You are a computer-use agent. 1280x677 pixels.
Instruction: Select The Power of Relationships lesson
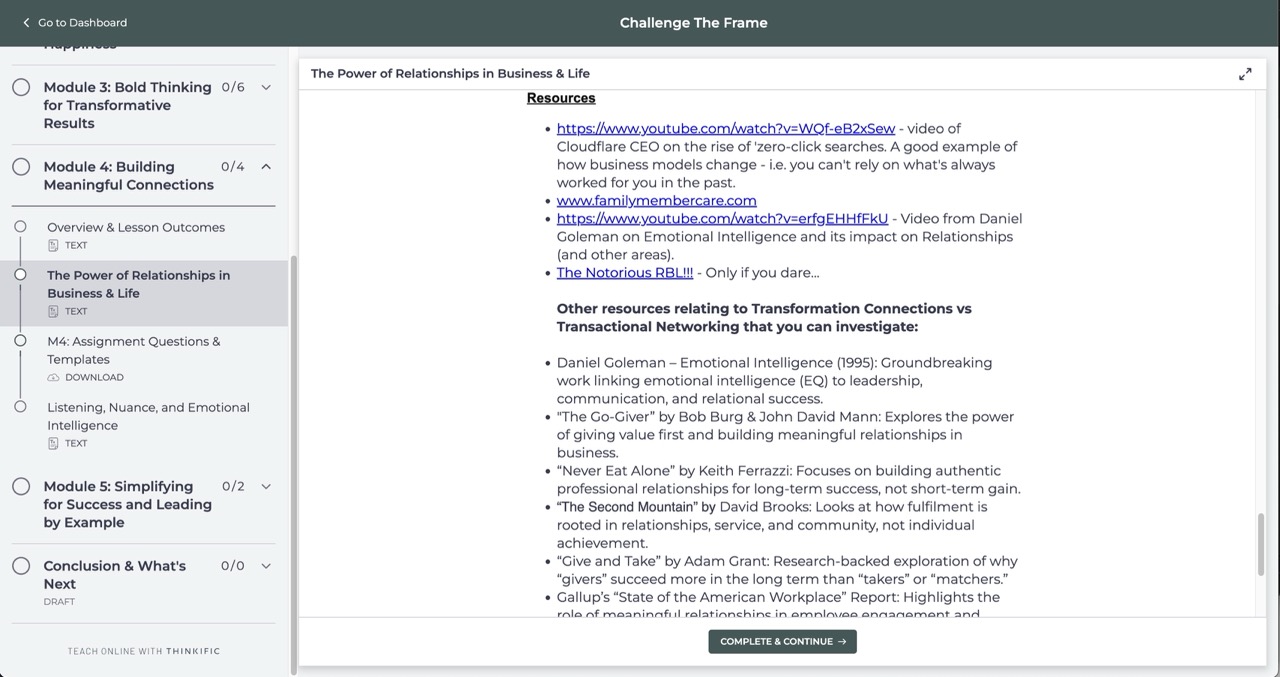[138, 284]
